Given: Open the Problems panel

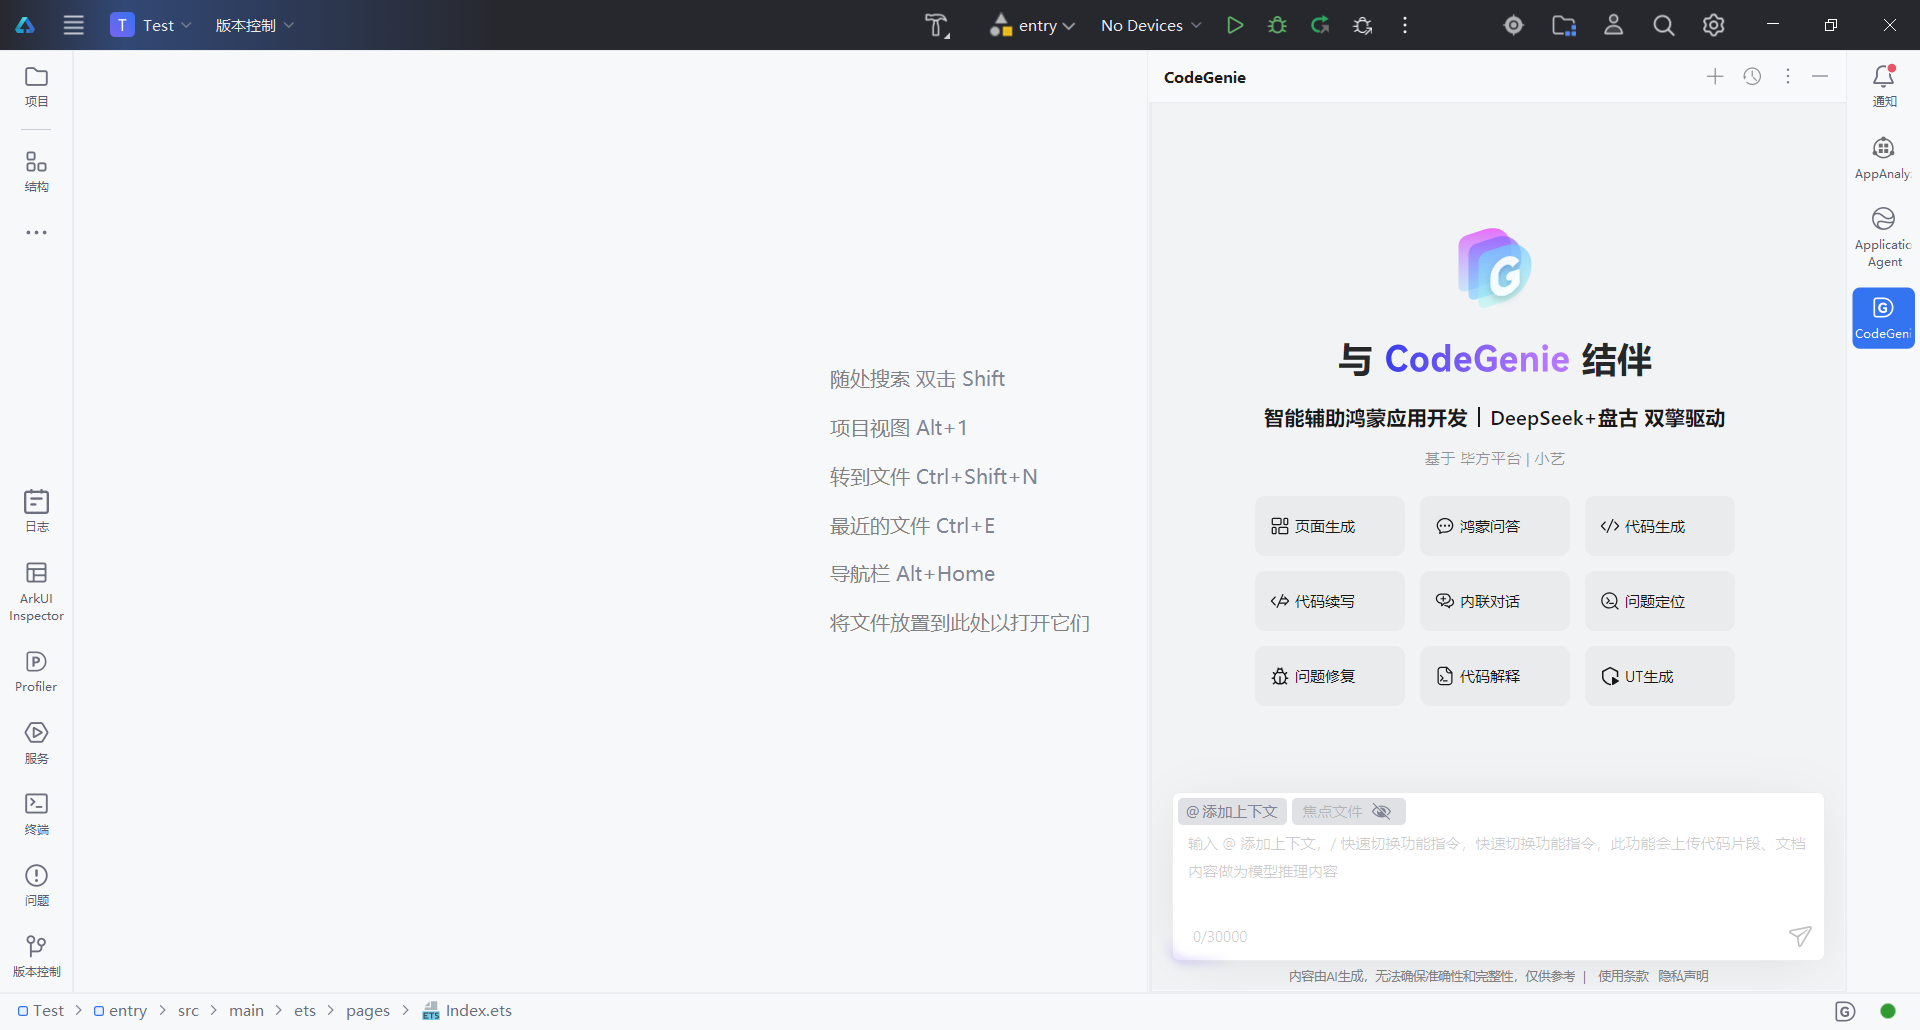Looking at the screenshot, I should 37,885.
